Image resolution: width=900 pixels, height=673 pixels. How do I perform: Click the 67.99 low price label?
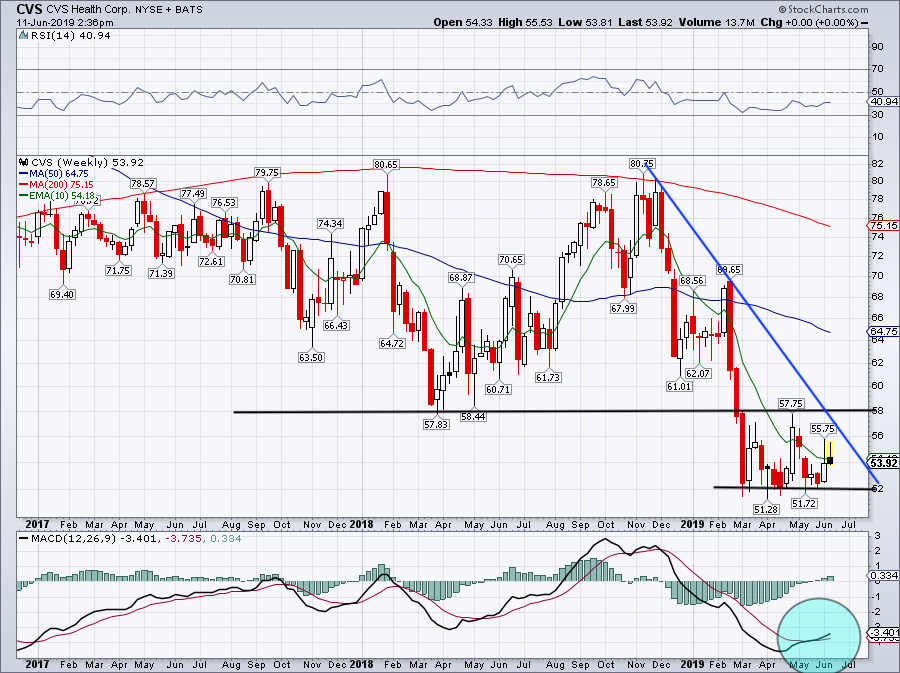pyautogui.click(x=623, y=309)
